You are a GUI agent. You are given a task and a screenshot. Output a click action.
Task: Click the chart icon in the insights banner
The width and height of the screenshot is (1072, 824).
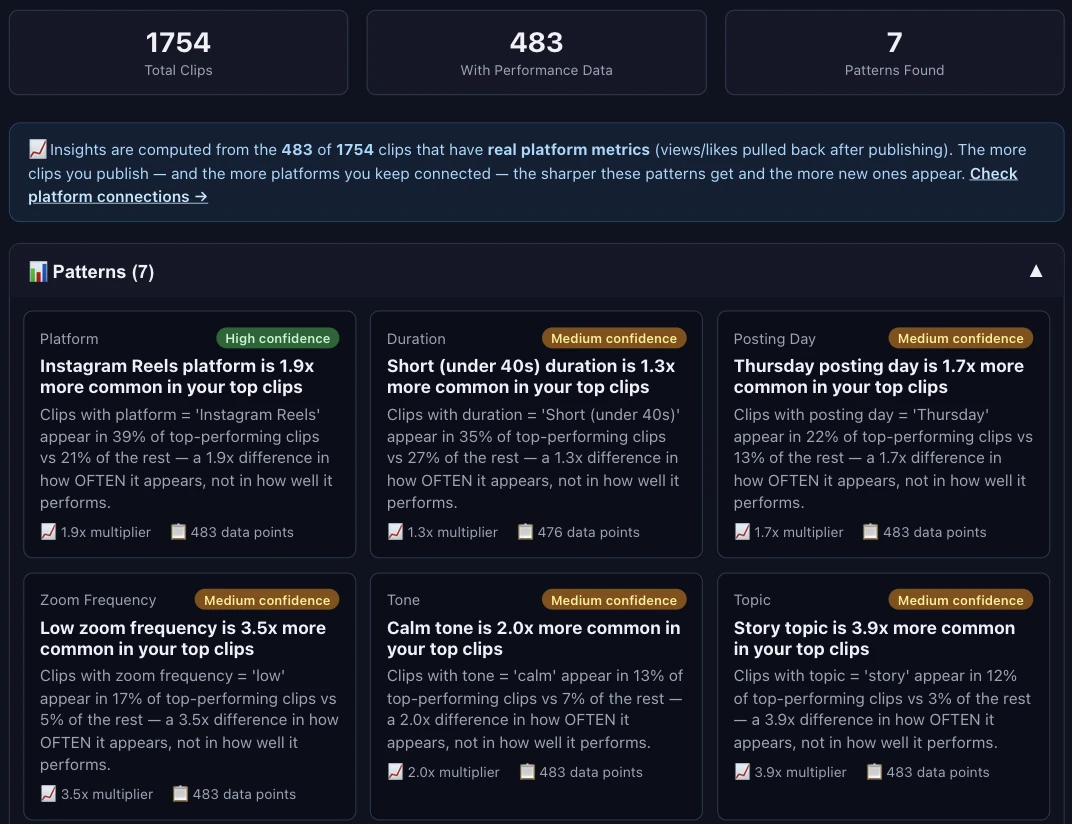[x=38, y=149]
